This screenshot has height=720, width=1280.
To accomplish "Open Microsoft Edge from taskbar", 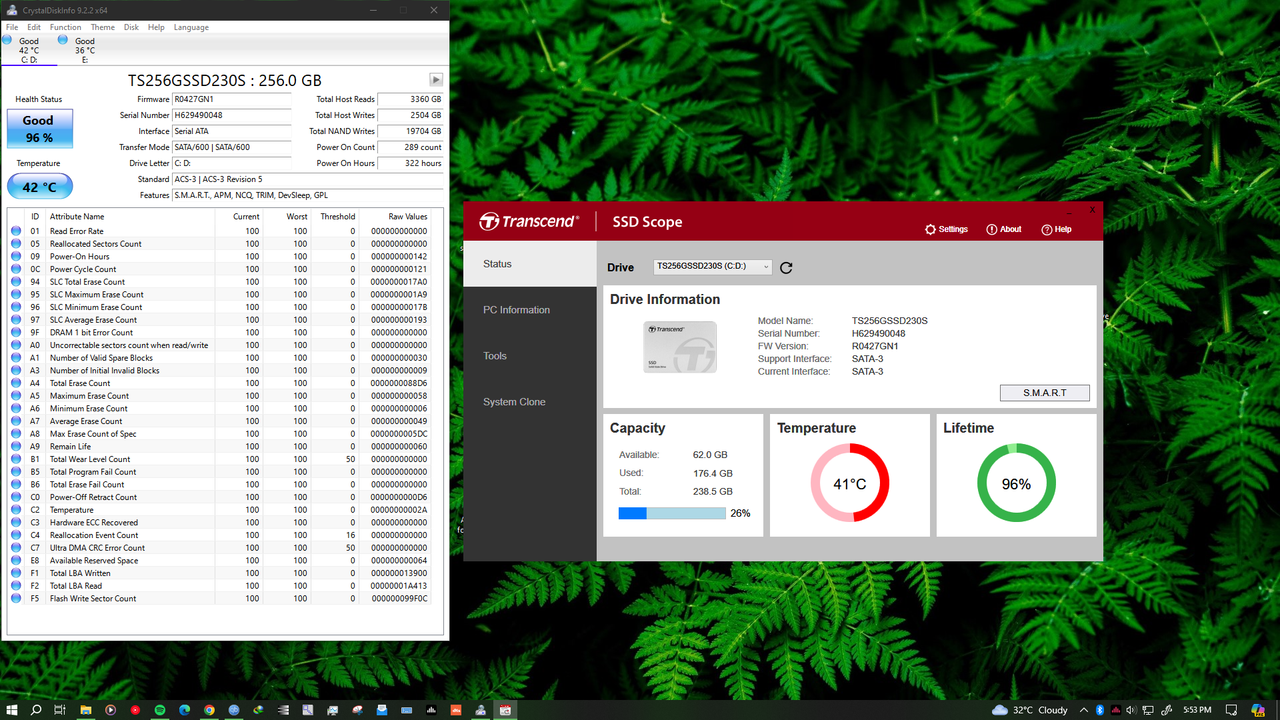I will [185, 710].
